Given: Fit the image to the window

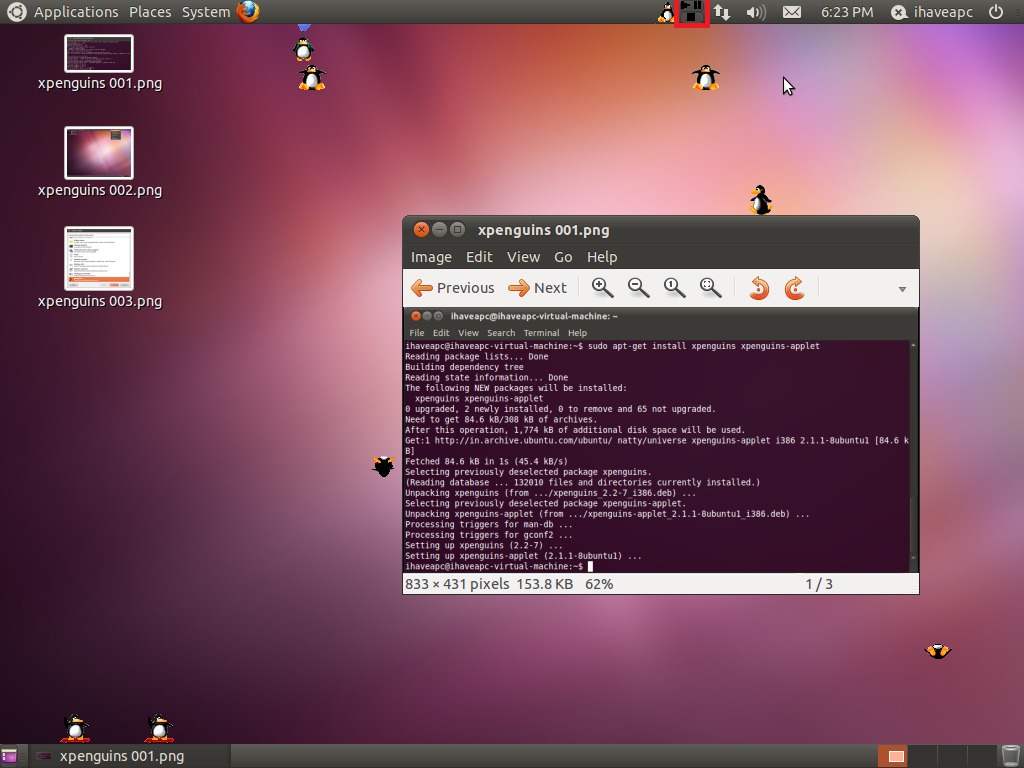Looking at the screenshot, I should [710, 287].
